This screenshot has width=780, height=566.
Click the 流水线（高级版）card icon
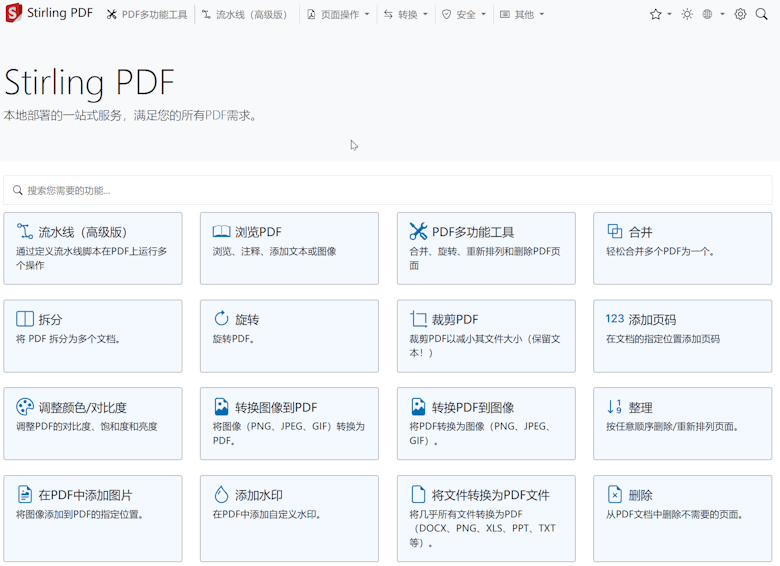pos(25,231)
